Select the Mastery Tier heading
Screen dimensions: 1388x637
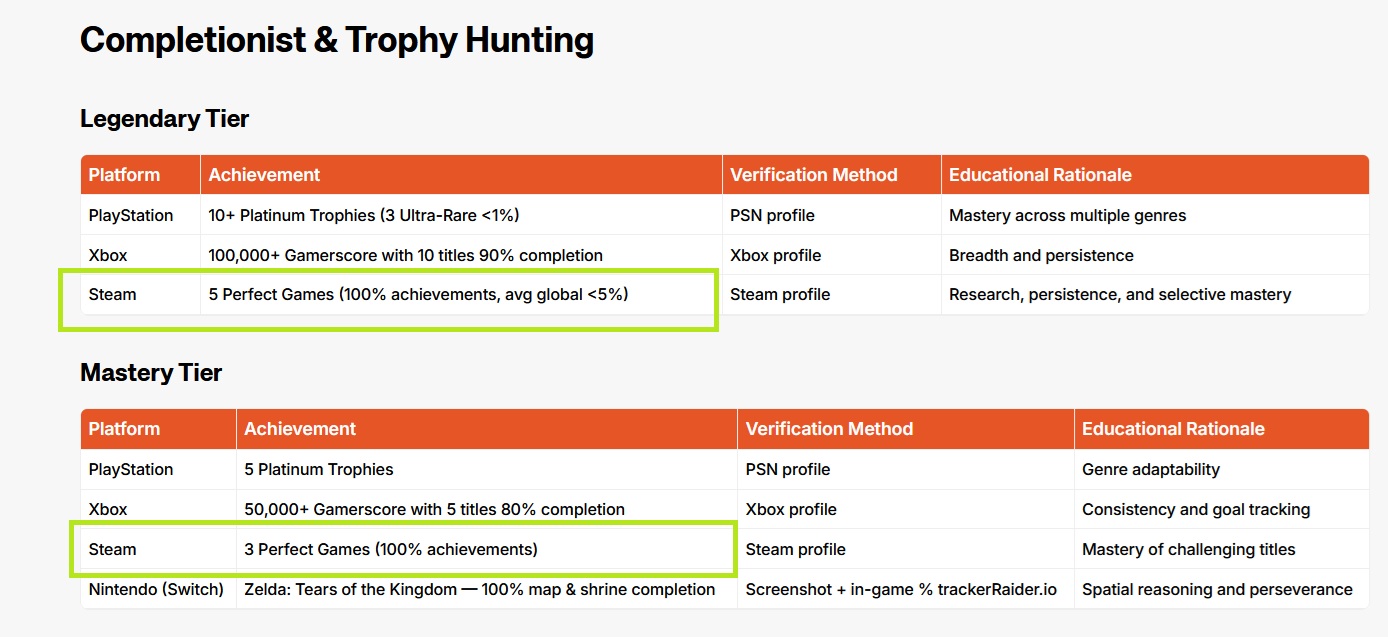[151, 373]
